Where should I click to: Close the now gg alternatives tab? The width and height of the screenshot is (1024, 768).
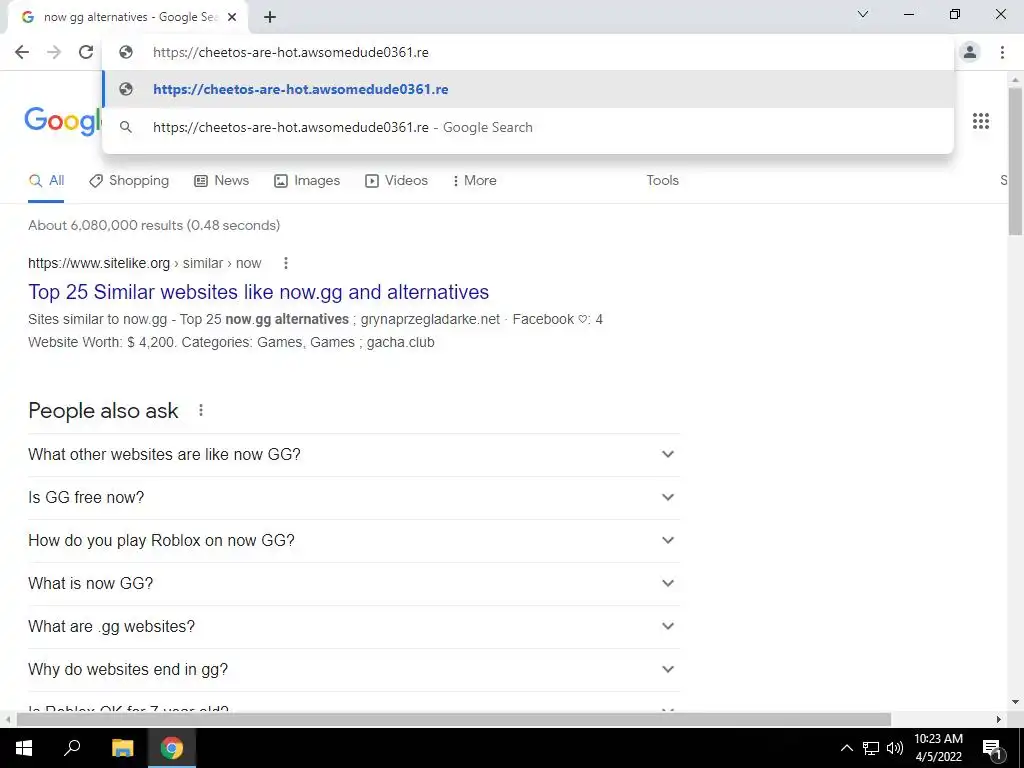click(x=232, y=17)
